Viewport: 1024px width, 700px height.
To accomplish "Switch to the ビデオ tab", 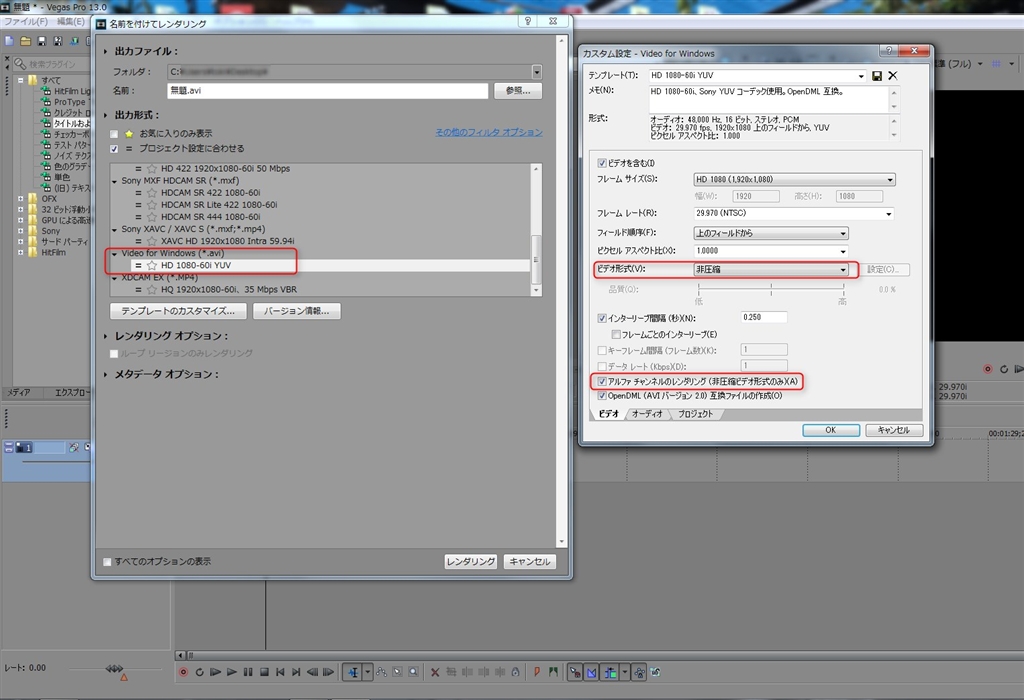I will (609, 414).
